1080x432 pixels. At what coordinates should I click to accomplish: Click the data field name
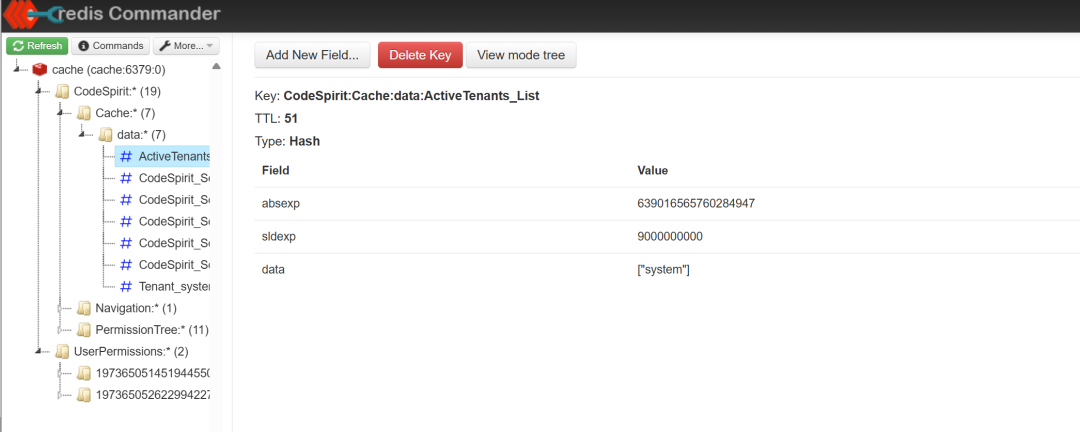click(273, 270)
